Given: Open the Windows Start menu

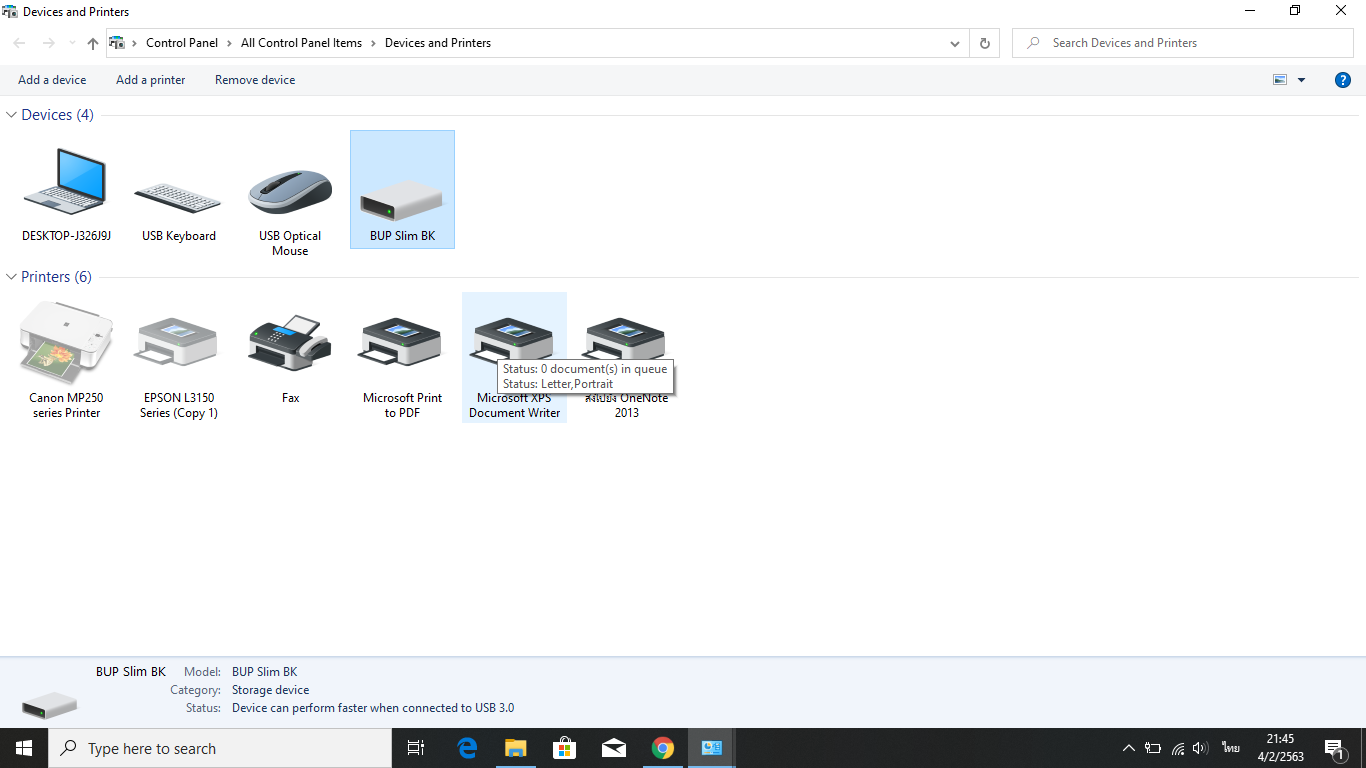Looking at the screenshot, I should point(24,748).
